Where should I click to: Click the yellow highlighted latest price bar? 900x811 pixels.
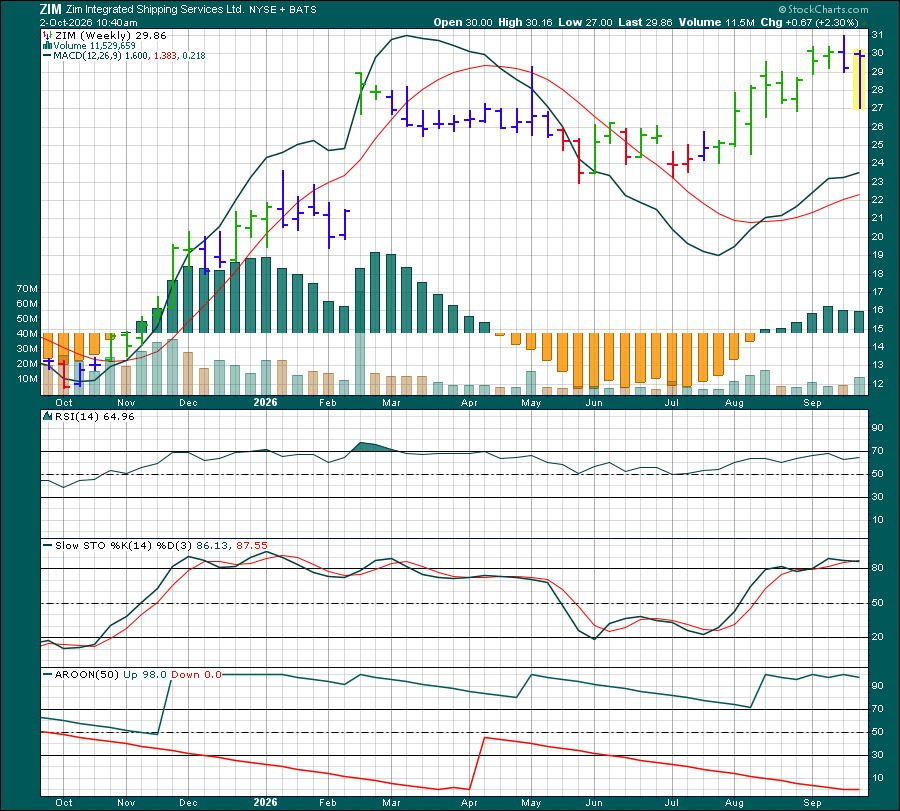point(859,79)
